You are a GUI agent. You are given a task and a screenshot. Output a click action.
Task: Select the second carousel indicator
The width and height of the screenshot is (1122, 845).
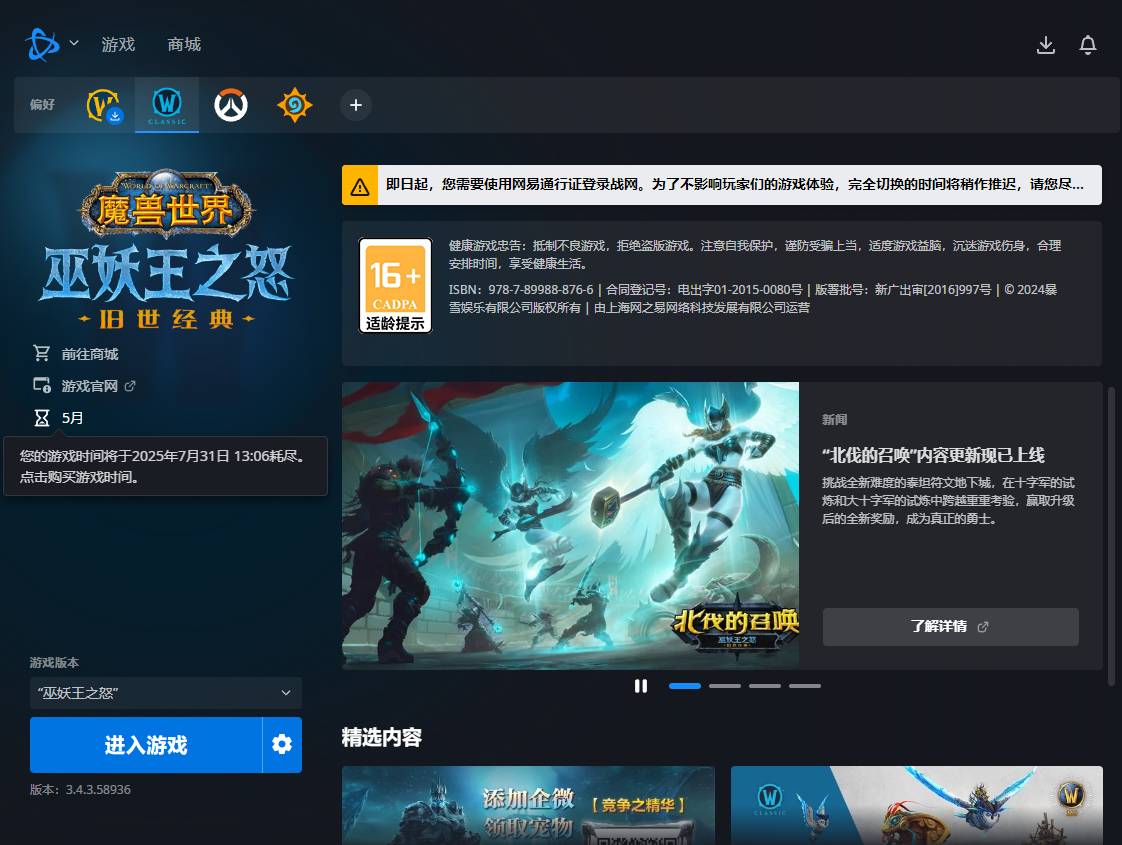pos(725,686)
